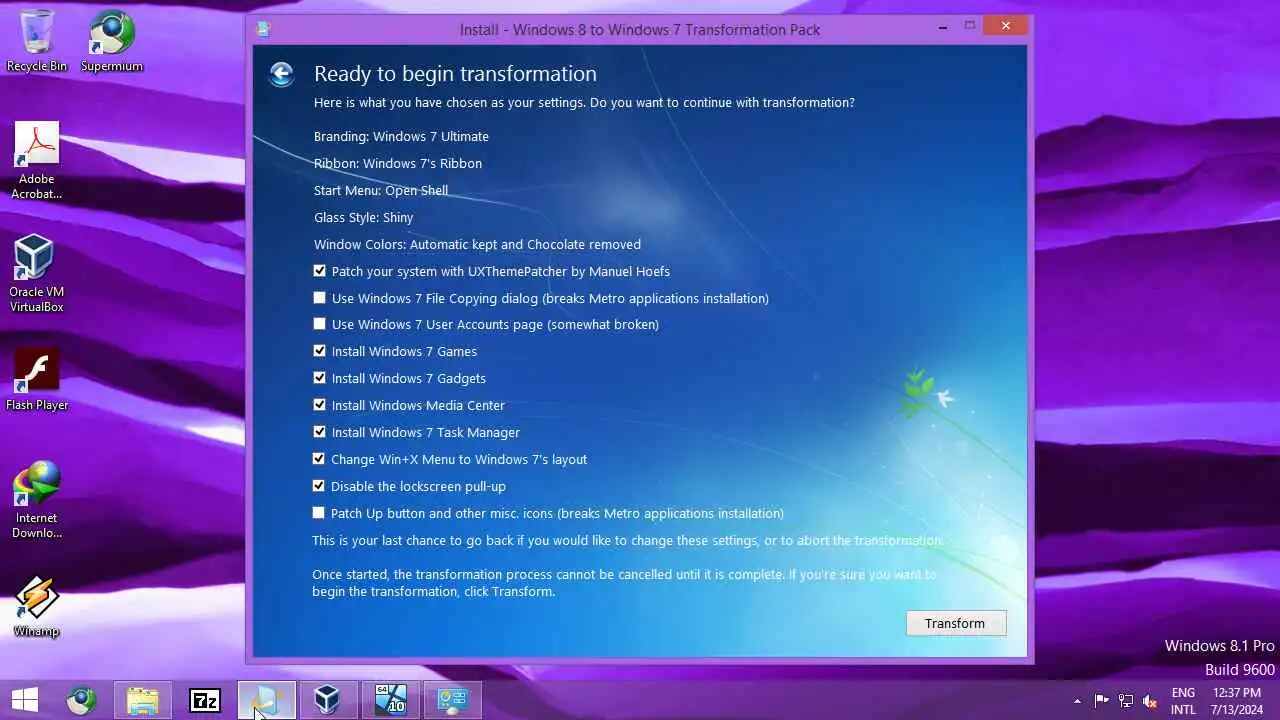Click the Ready to begin transformation heading
Viewport: 1280px width, 720px height.
click(455, 74)
